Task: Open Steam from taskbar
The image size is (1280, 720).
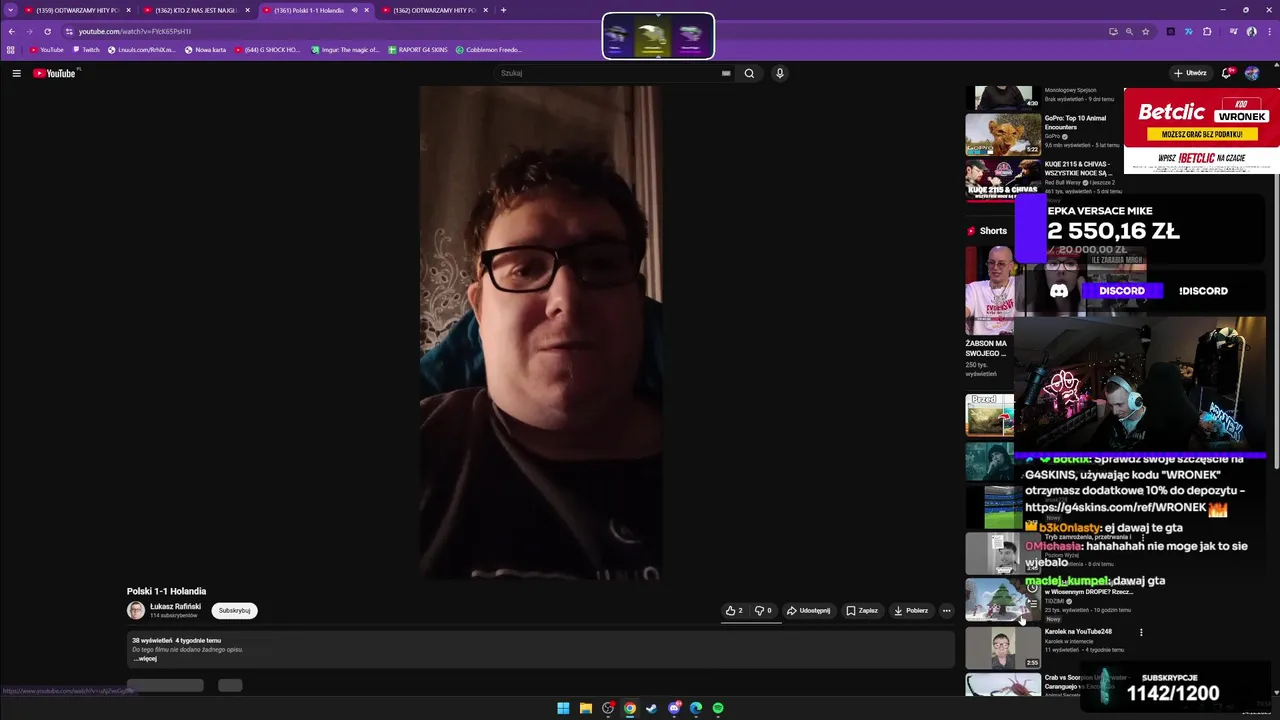Action: (652, 708)
